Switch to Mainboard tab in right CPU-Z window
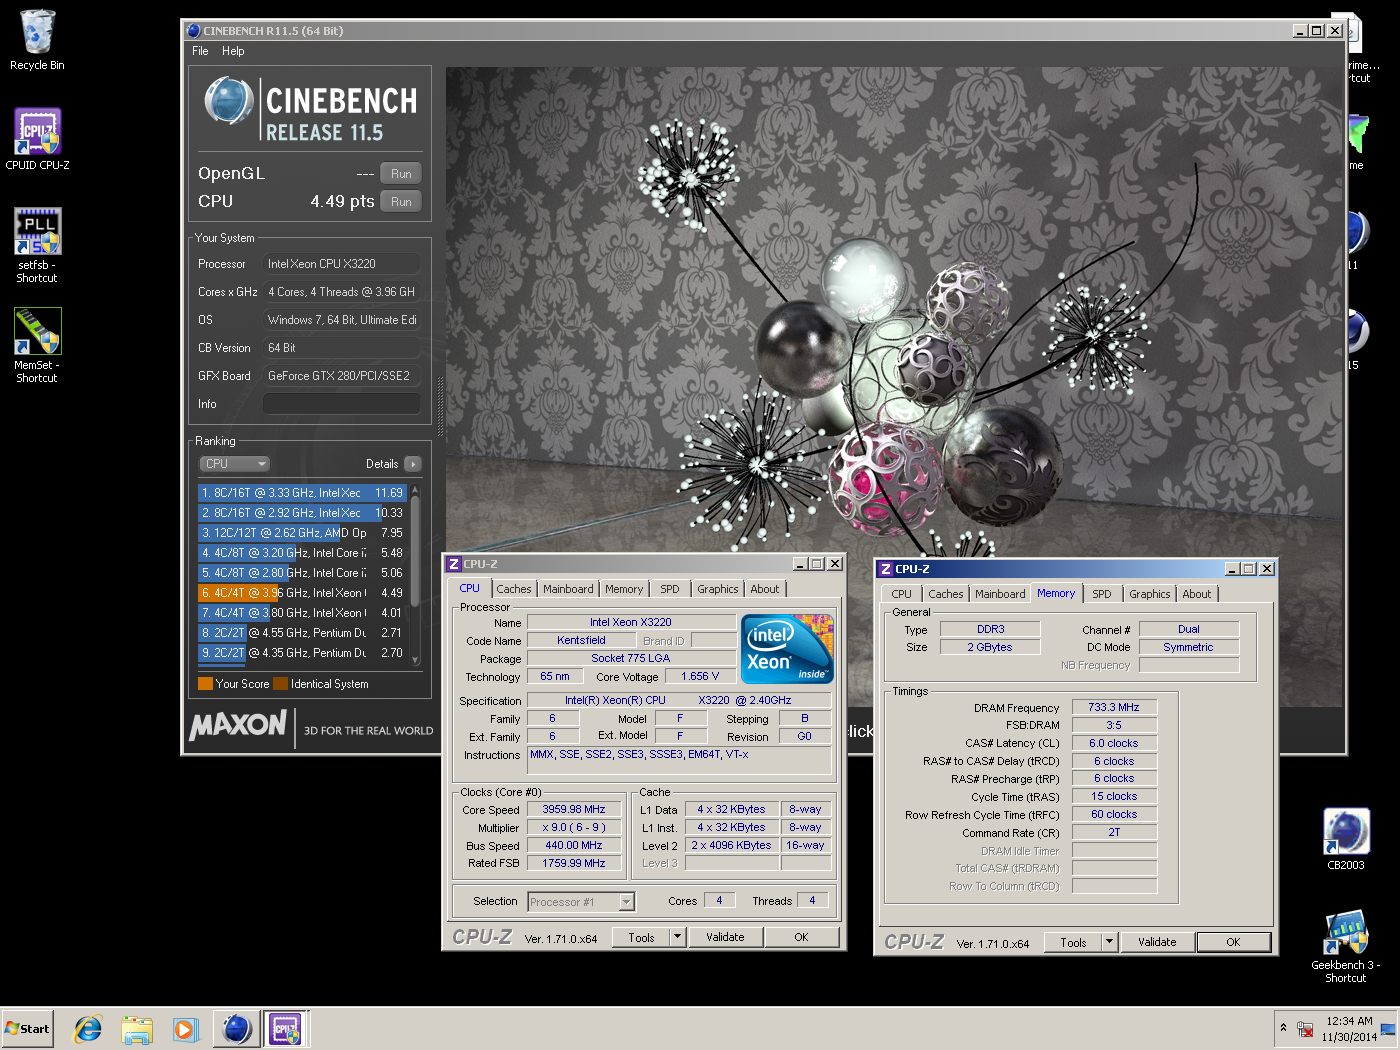Viewport: 1400px width, 1050px height. (1000, 594)
